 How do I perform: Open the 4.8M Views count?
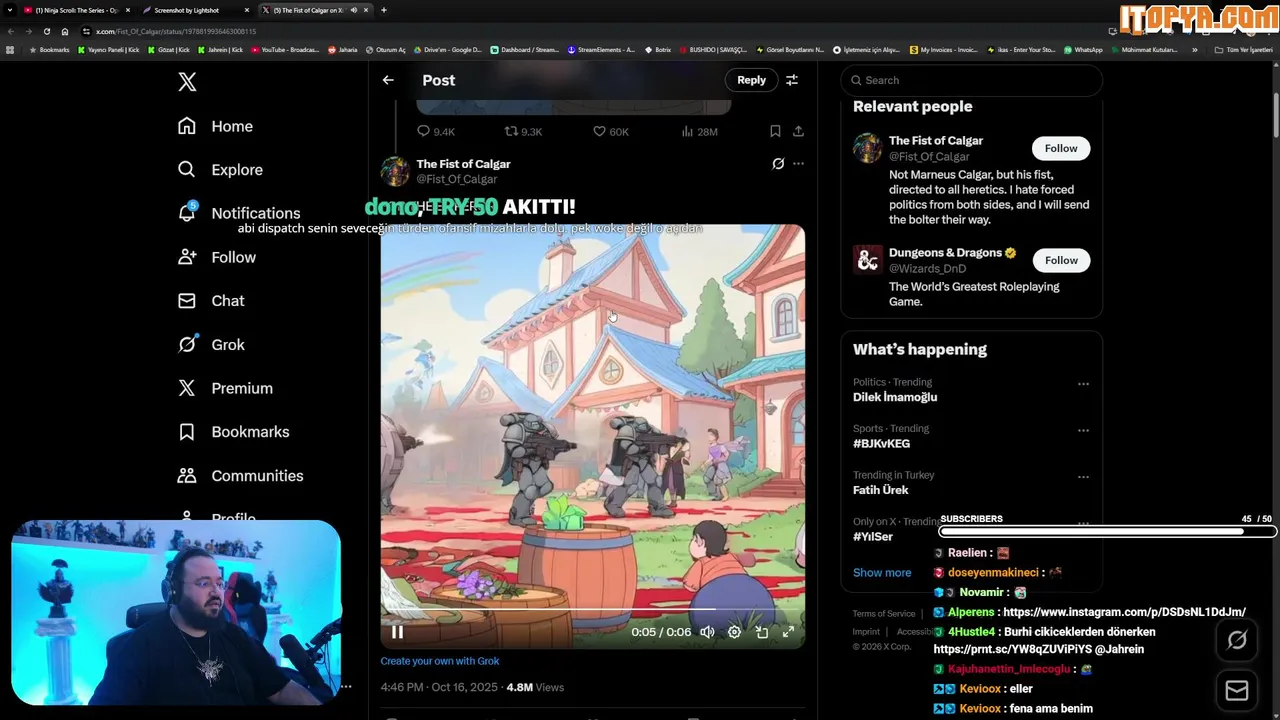(535, 687)
